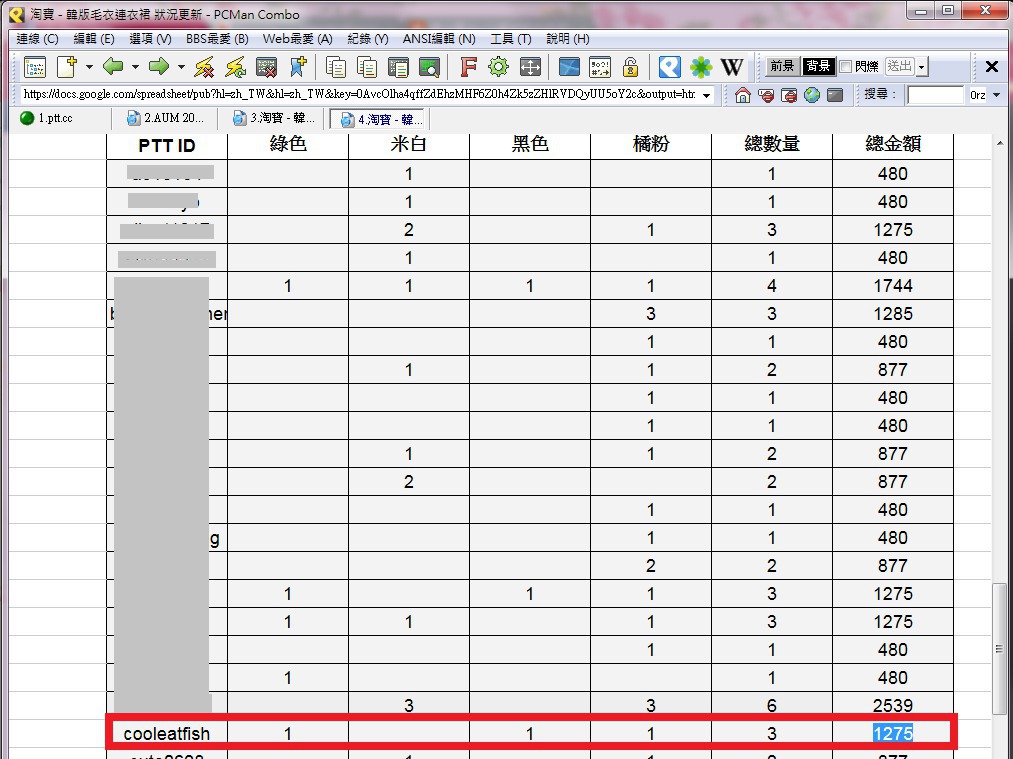The height and width of the screenshot is (759, 1013).
Task: Open Wikipedia W icon
Action: tap(732, 67)
